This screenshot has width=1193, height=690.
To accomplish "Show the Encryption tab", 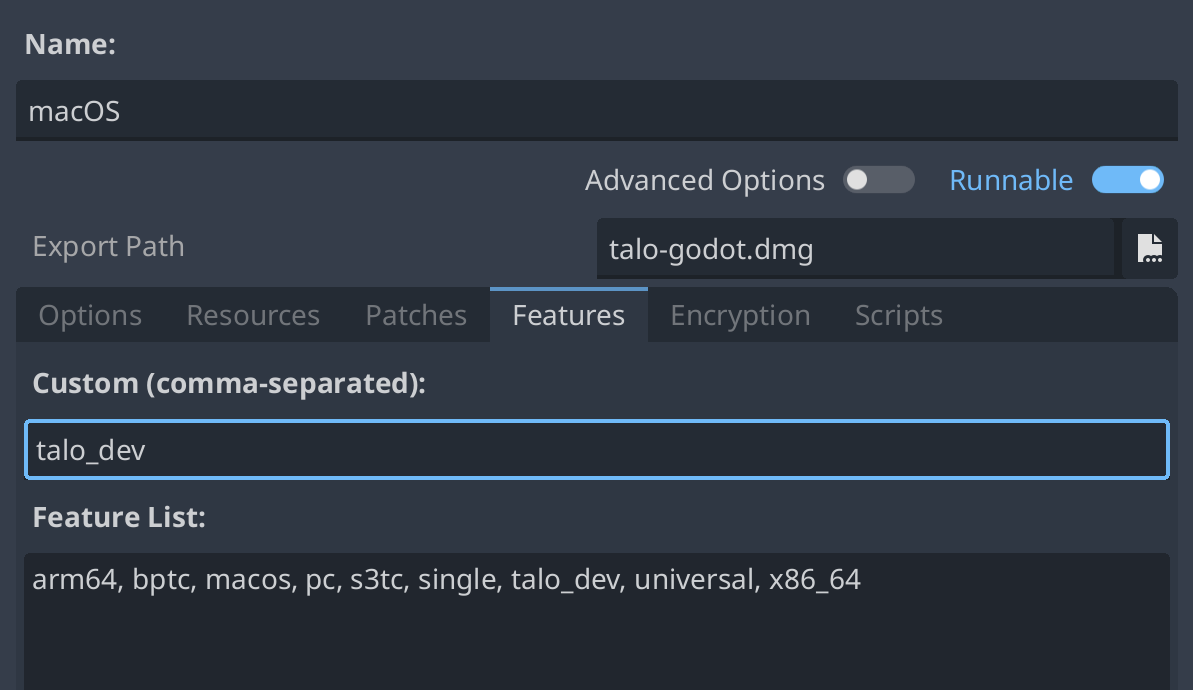I will click(740, 316).
